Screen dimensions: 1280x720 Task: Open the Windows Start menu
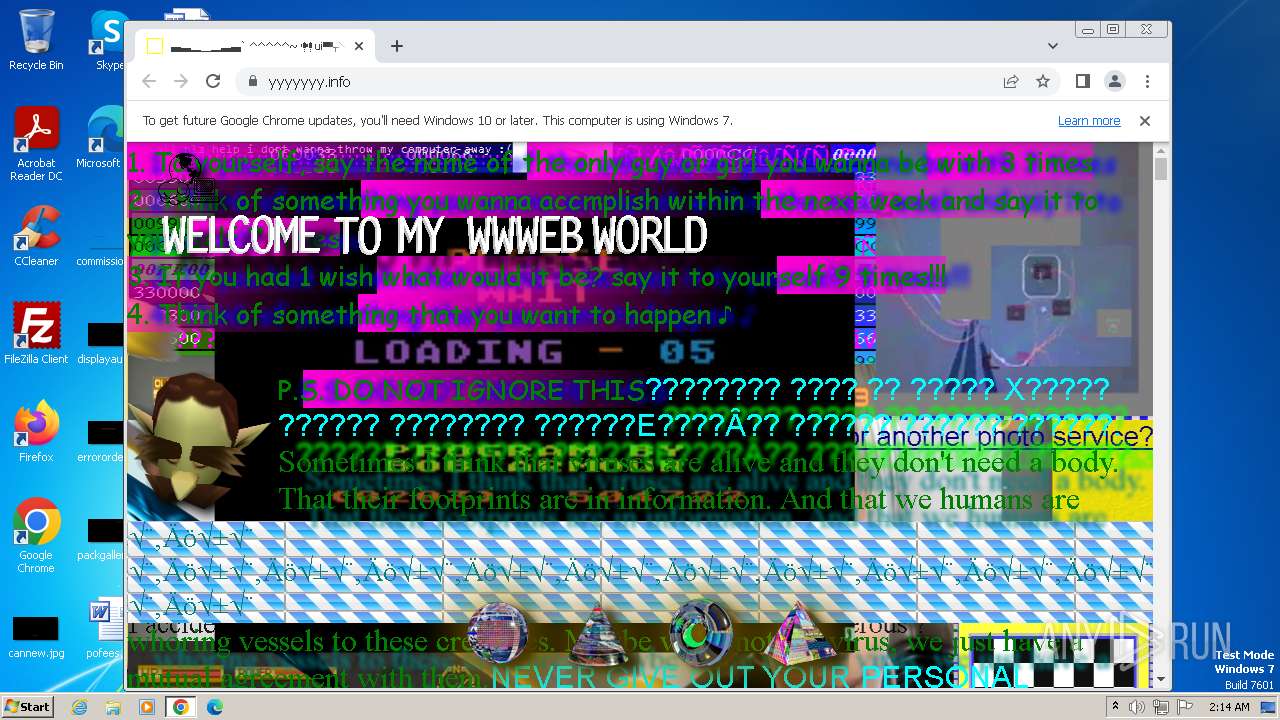tap(27, 706)
